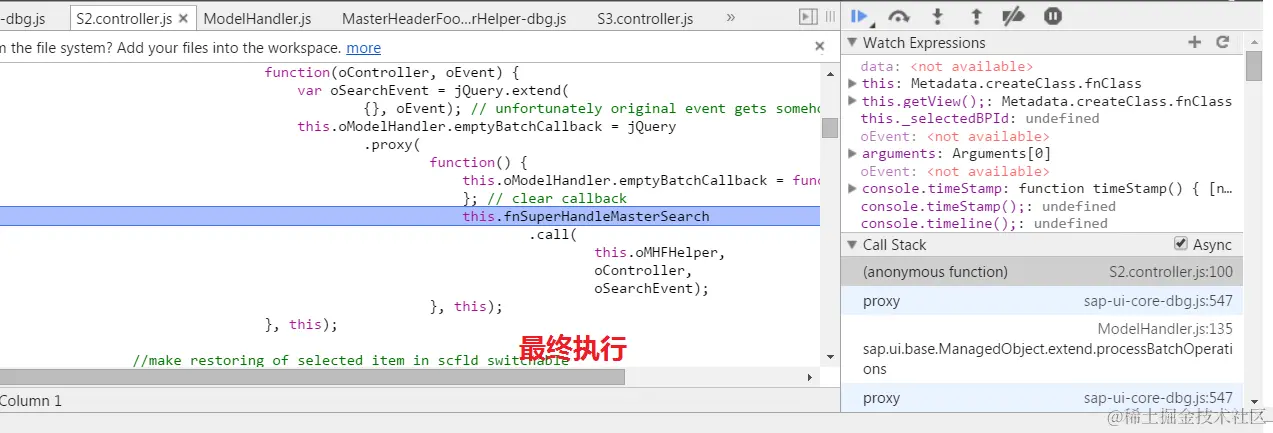This screenshot has width=1273, height=433.
Task: Show more hidden source tabs
Action: tap(730, 18)
